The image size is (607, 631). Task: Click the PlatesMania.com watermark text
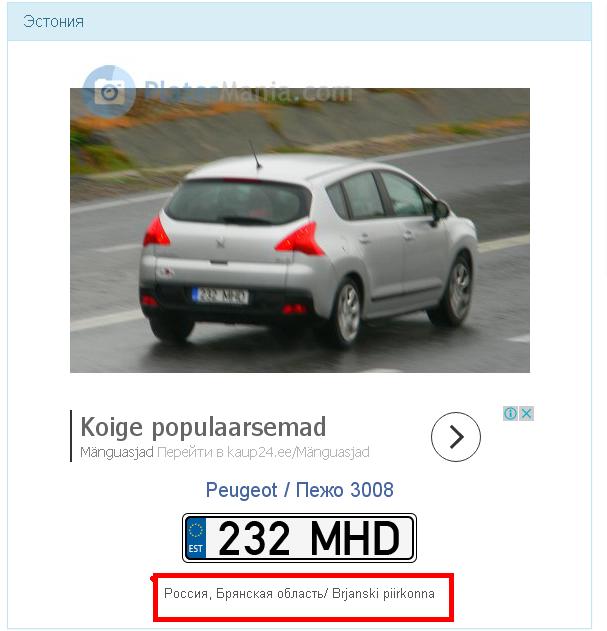tap(248, 92)
